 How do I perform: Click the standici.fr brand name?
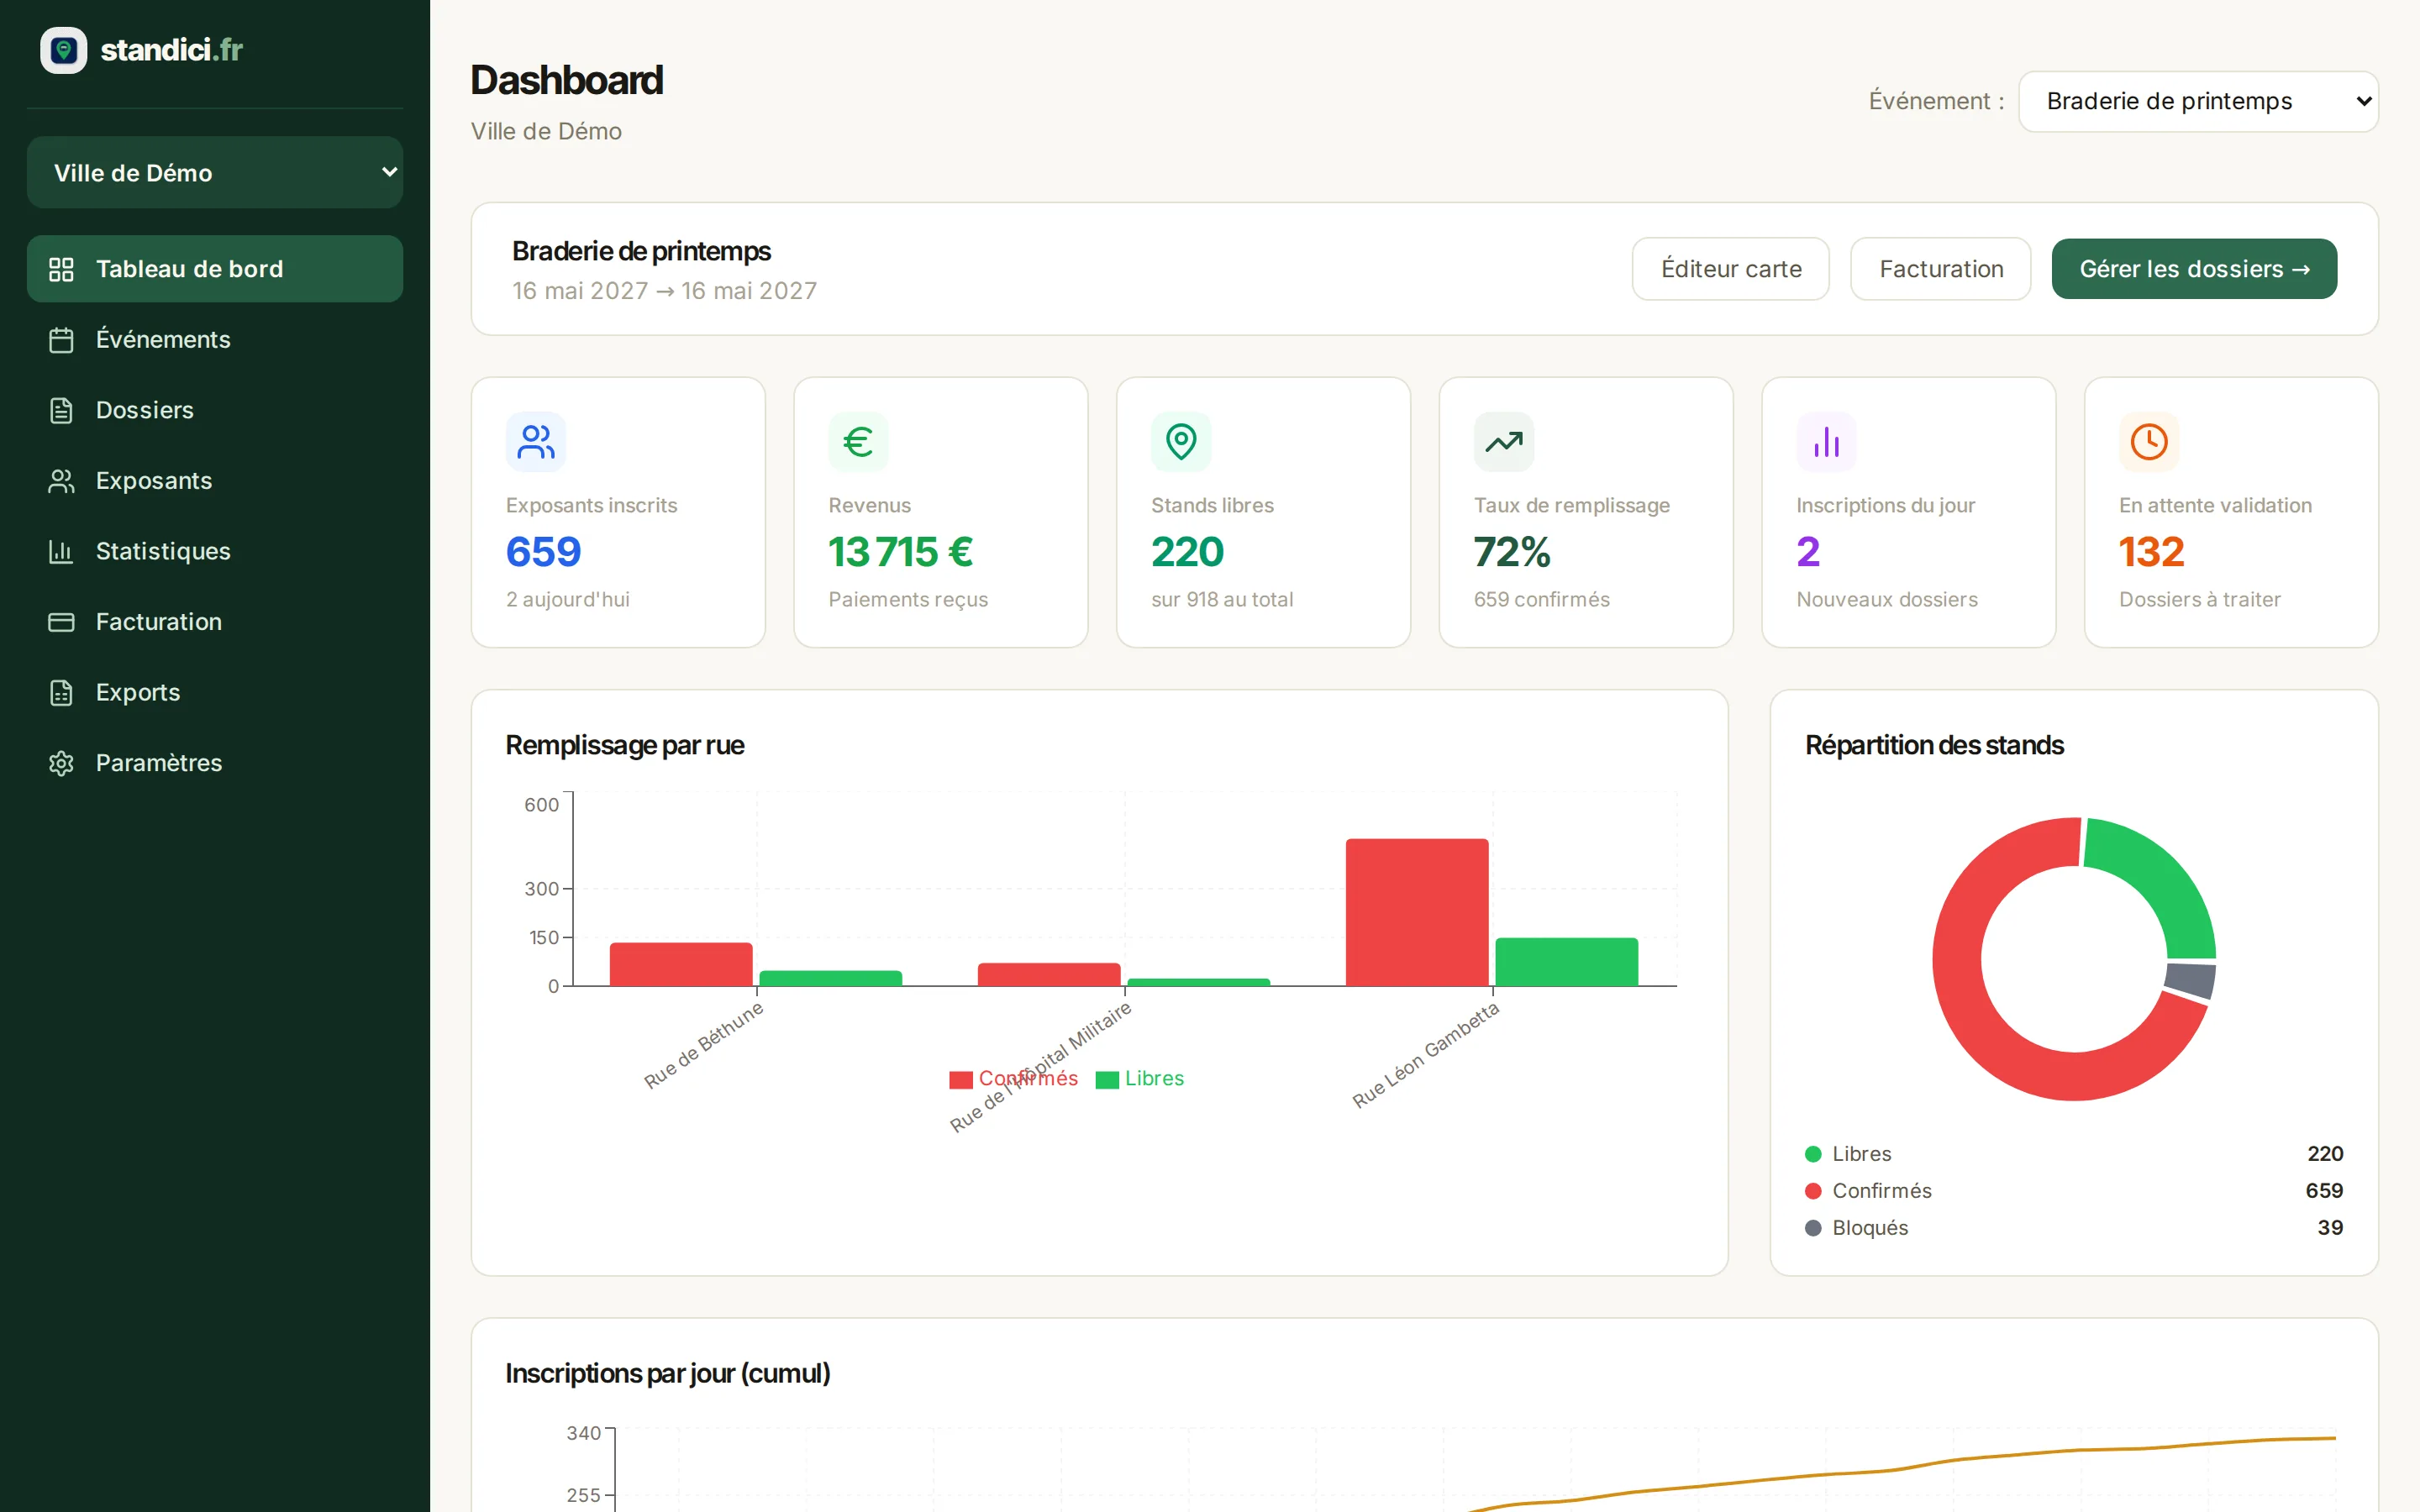[172, 50]
